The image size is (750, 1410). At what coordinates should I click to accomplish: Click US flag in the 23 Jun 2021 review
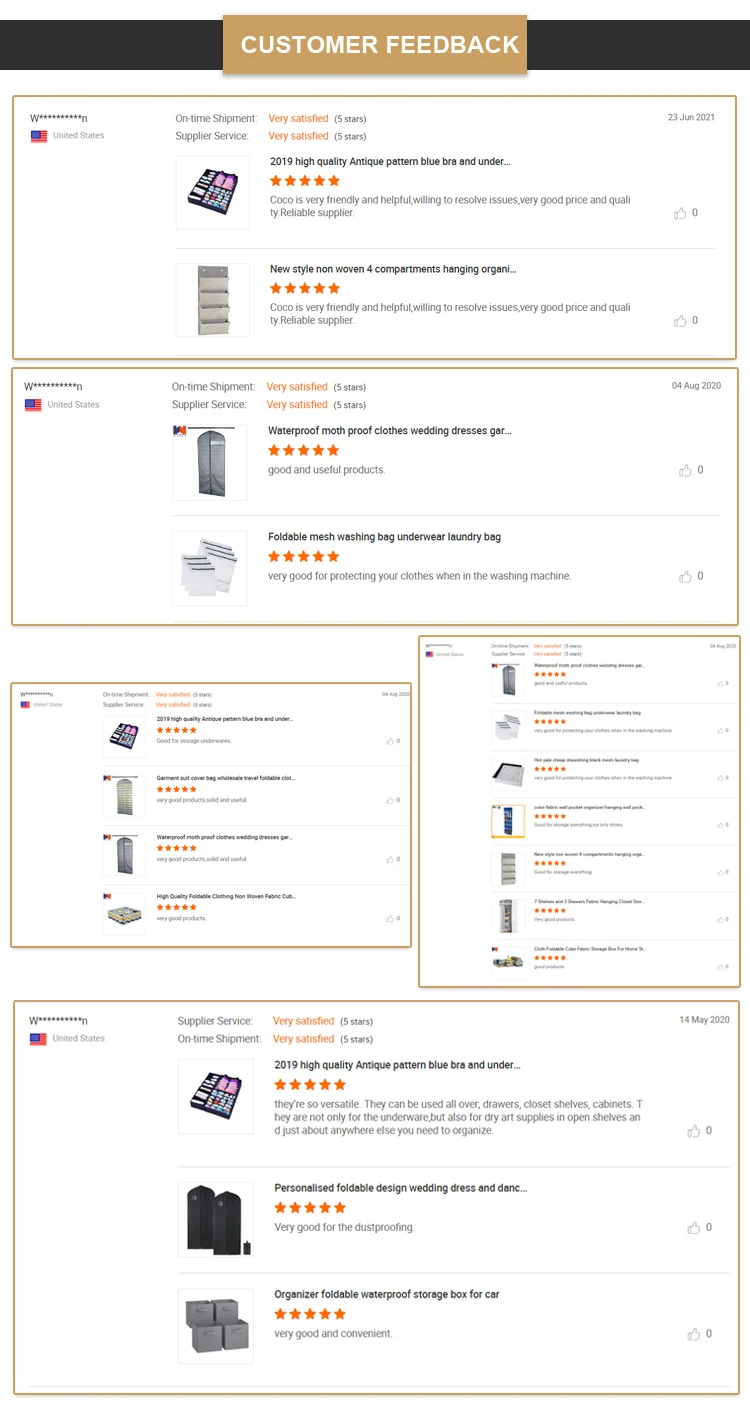click(x=39, y=136)
